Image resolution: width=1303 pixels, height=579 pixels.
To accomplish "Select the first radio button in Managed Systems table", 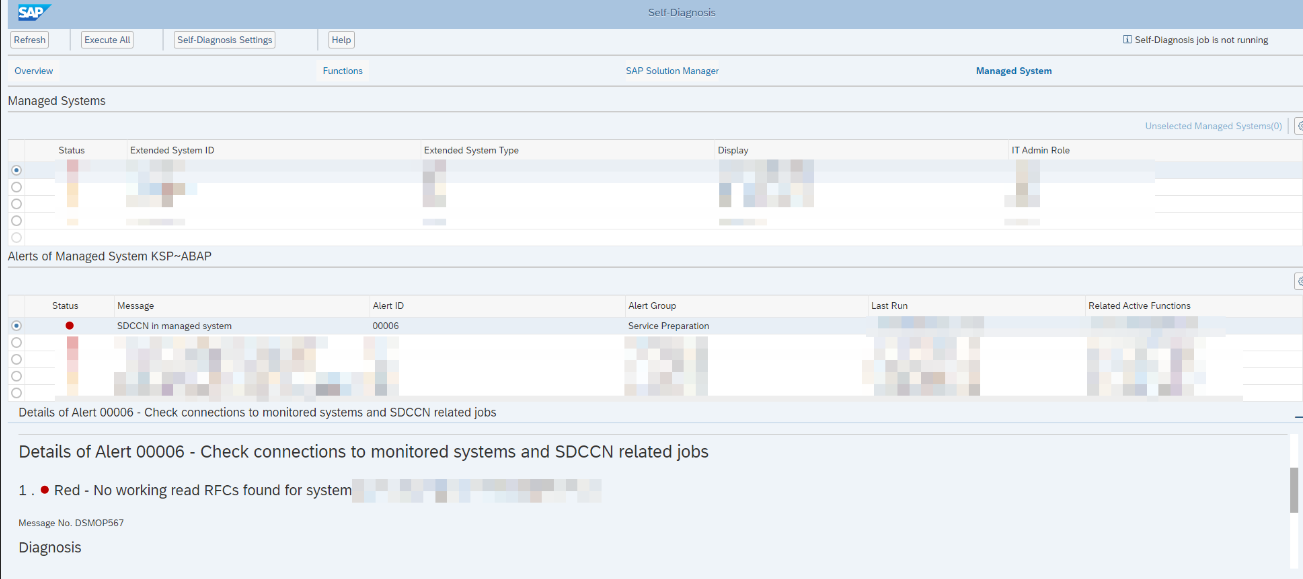I will point(16,170).
